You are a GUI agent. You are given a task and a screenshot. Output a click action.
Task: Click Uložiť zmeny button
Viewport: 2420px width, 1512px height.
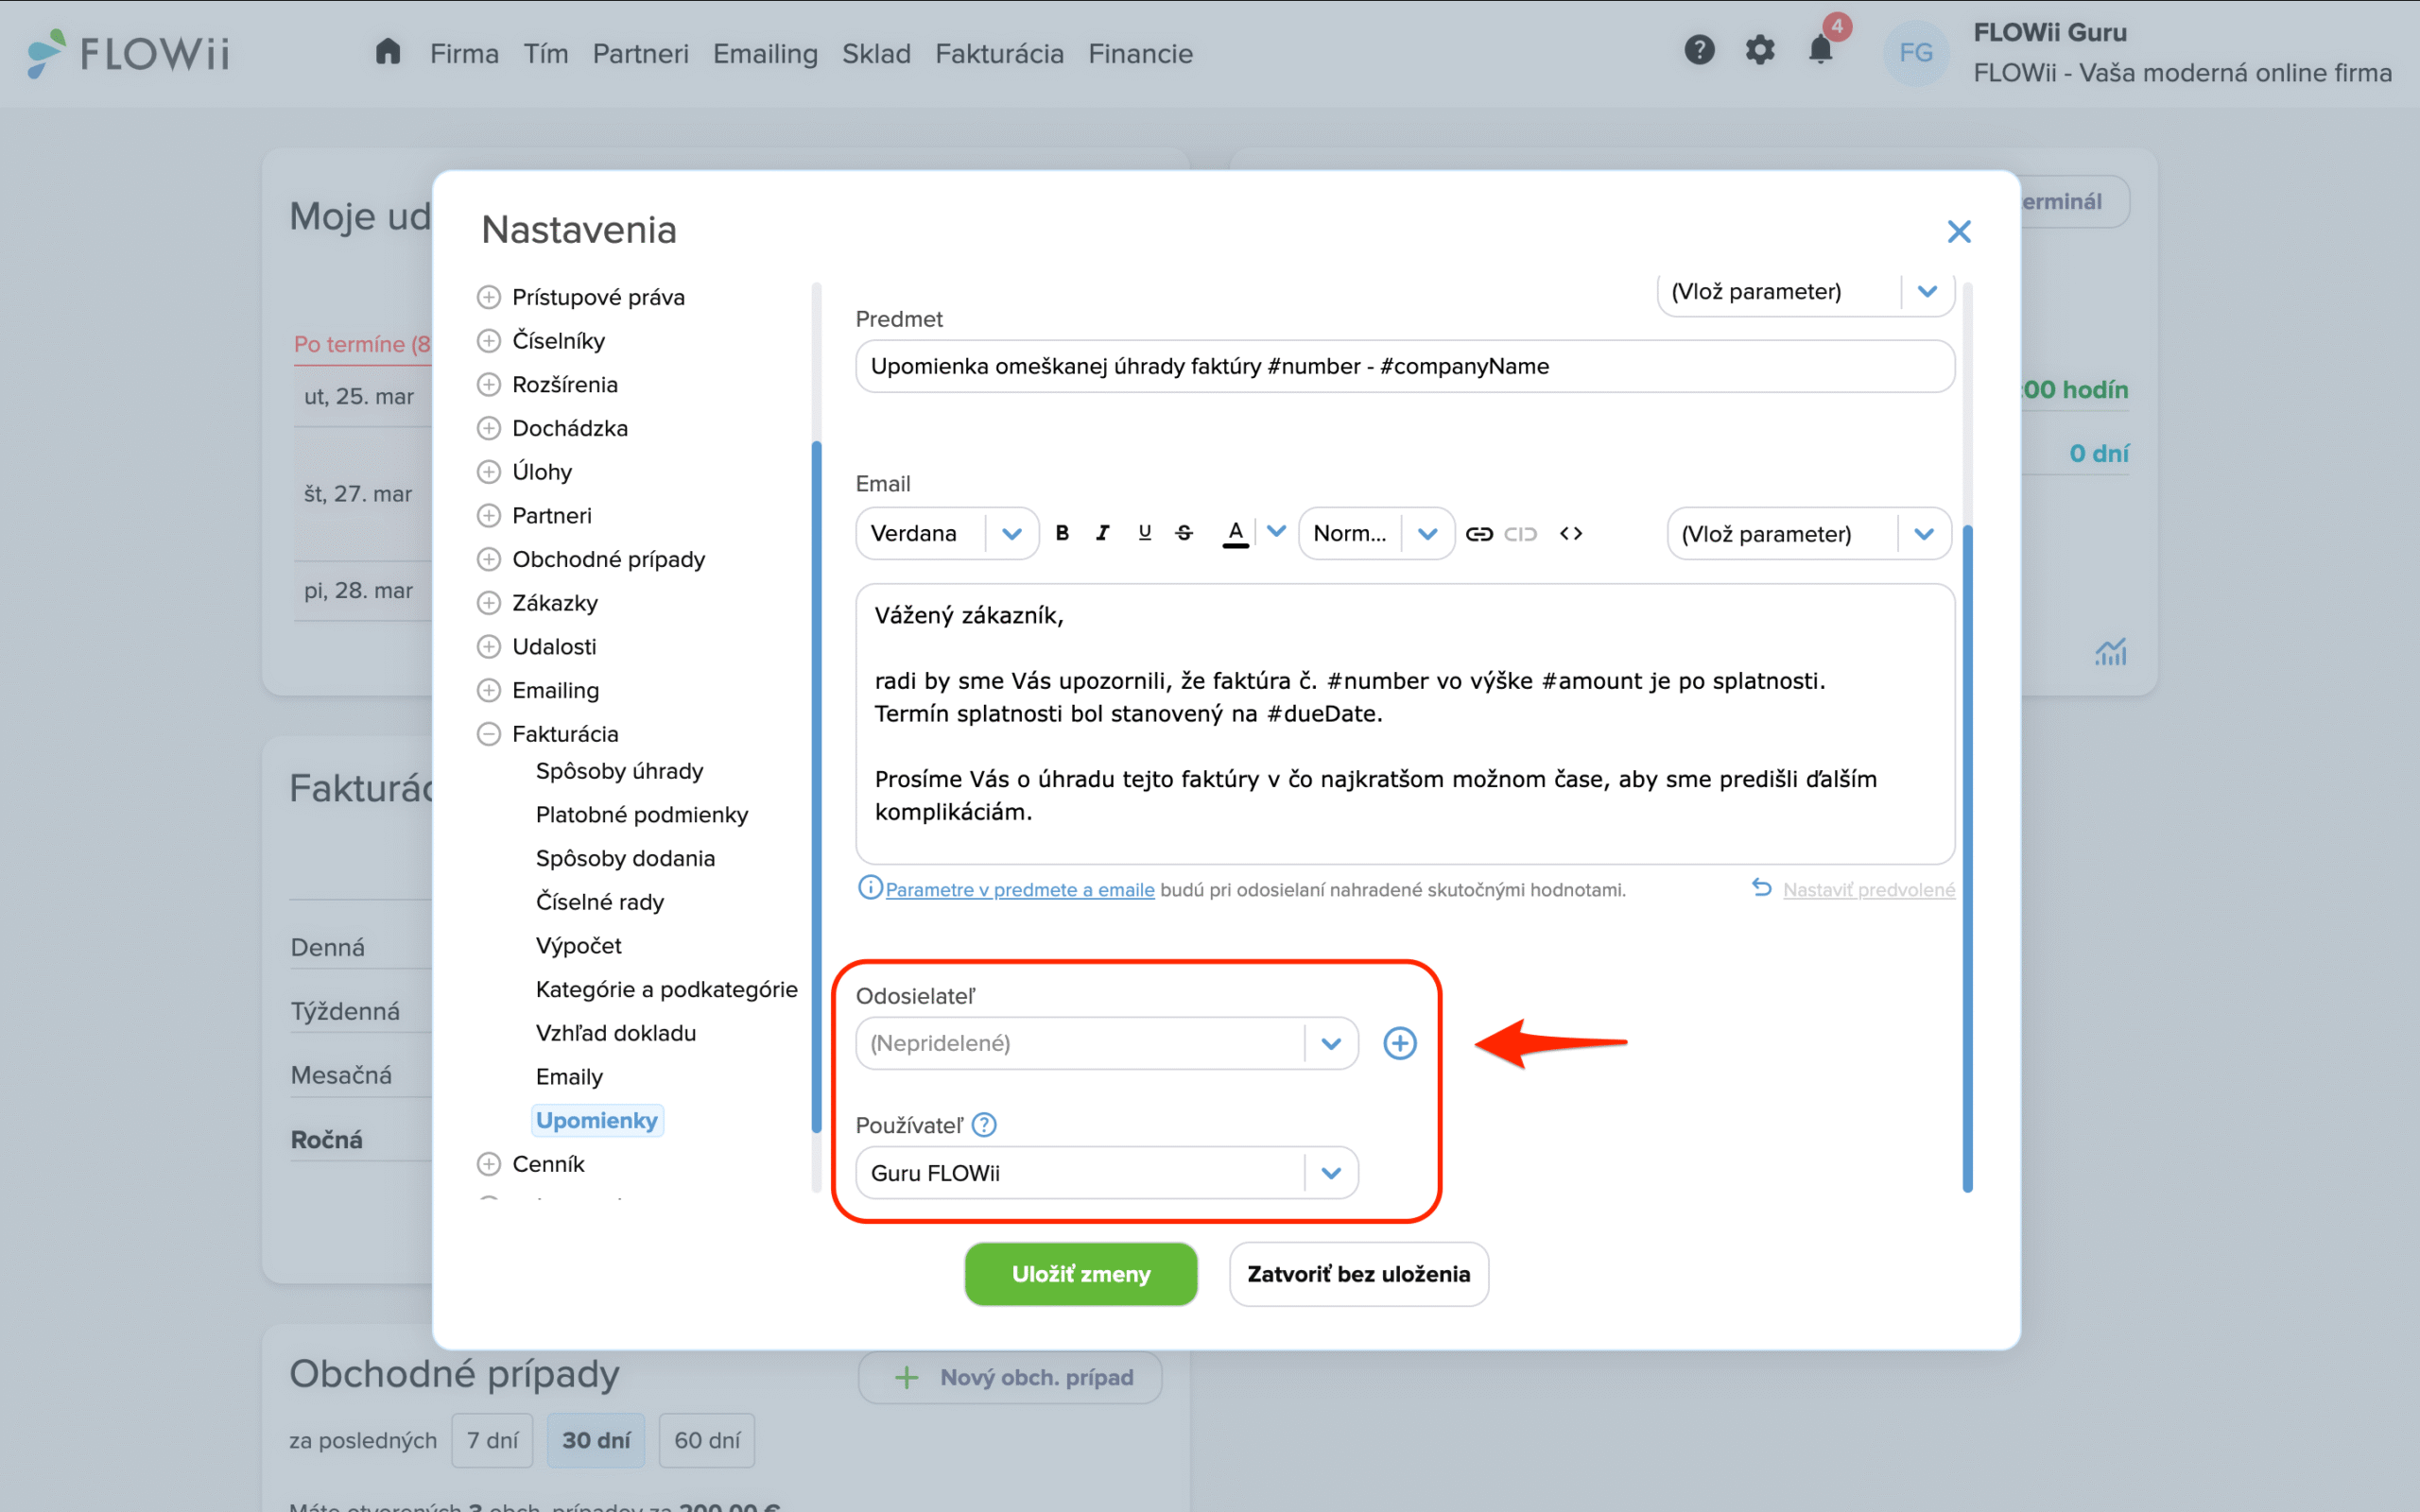coord(1080,1274)
